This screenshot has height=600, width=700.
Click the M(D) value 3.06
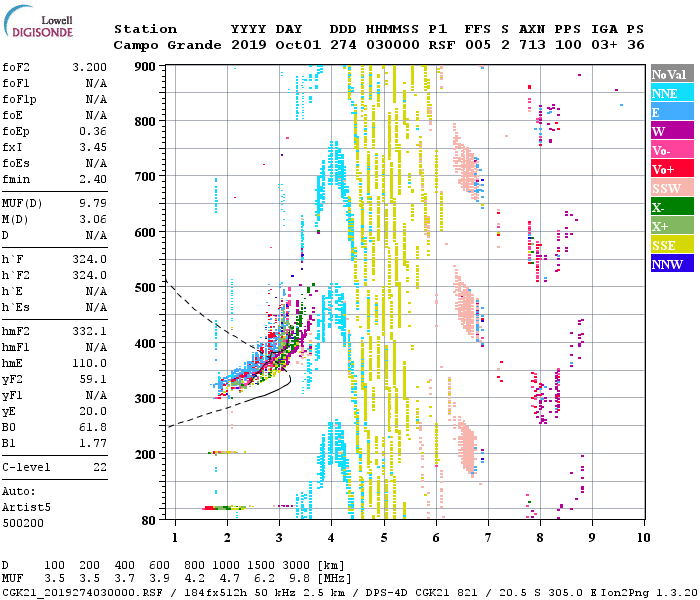point(93,219)
